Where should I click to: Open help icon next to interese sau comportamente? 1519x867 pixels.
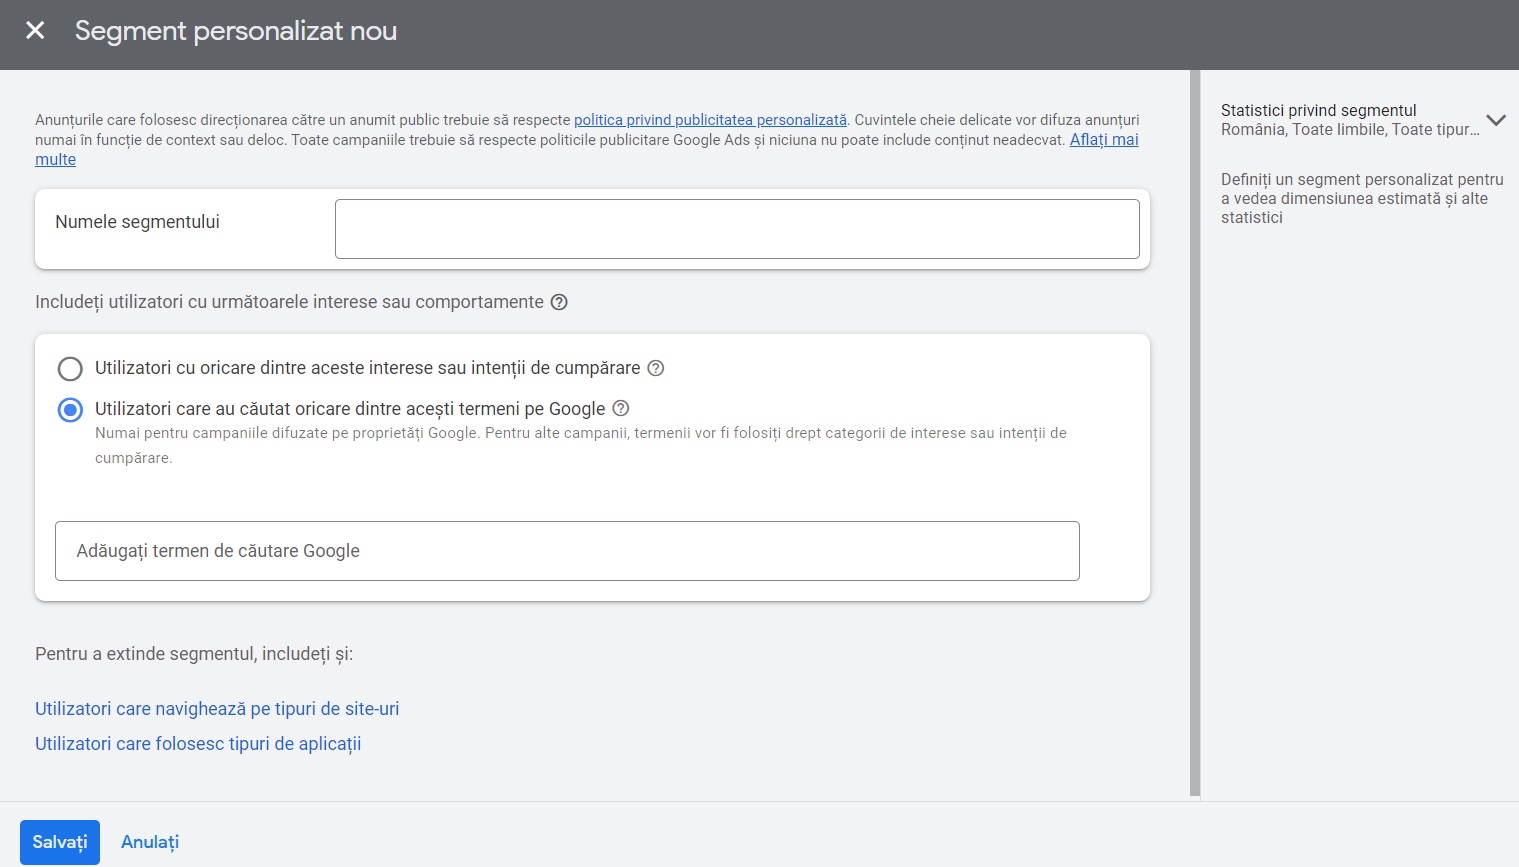559,302
